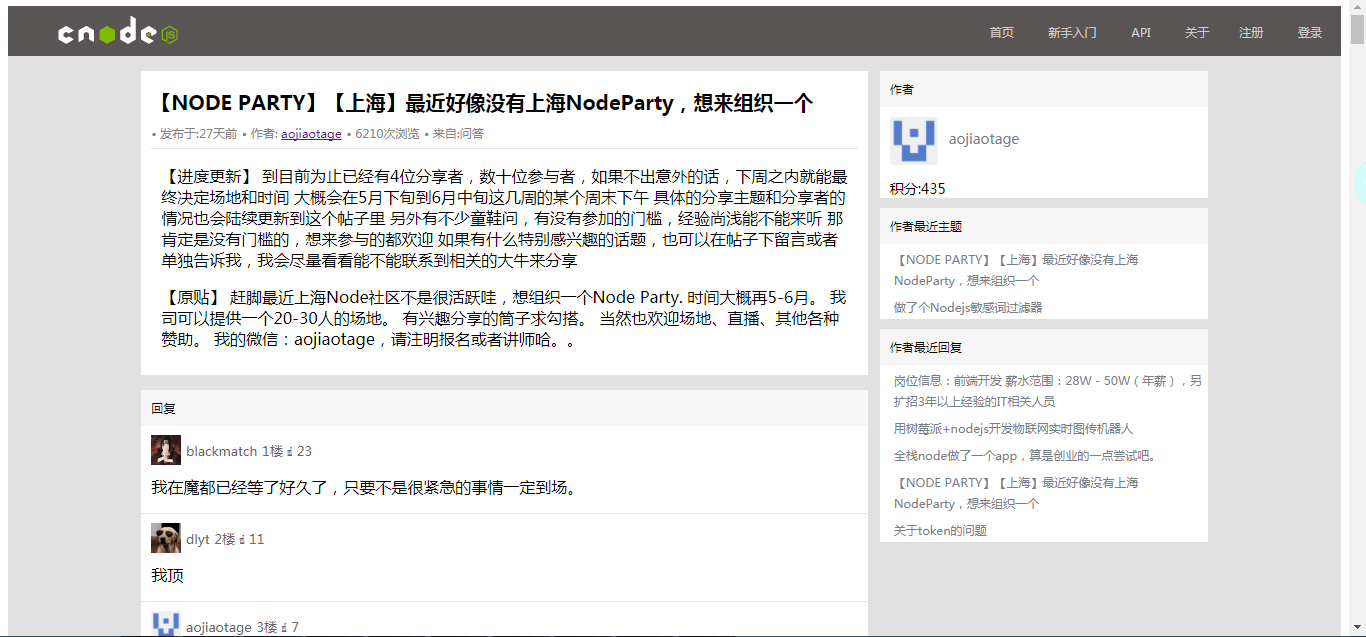The image size is (1366, 637).
Task: Click author link aojiaotage under post title
Action: [311, 133]
